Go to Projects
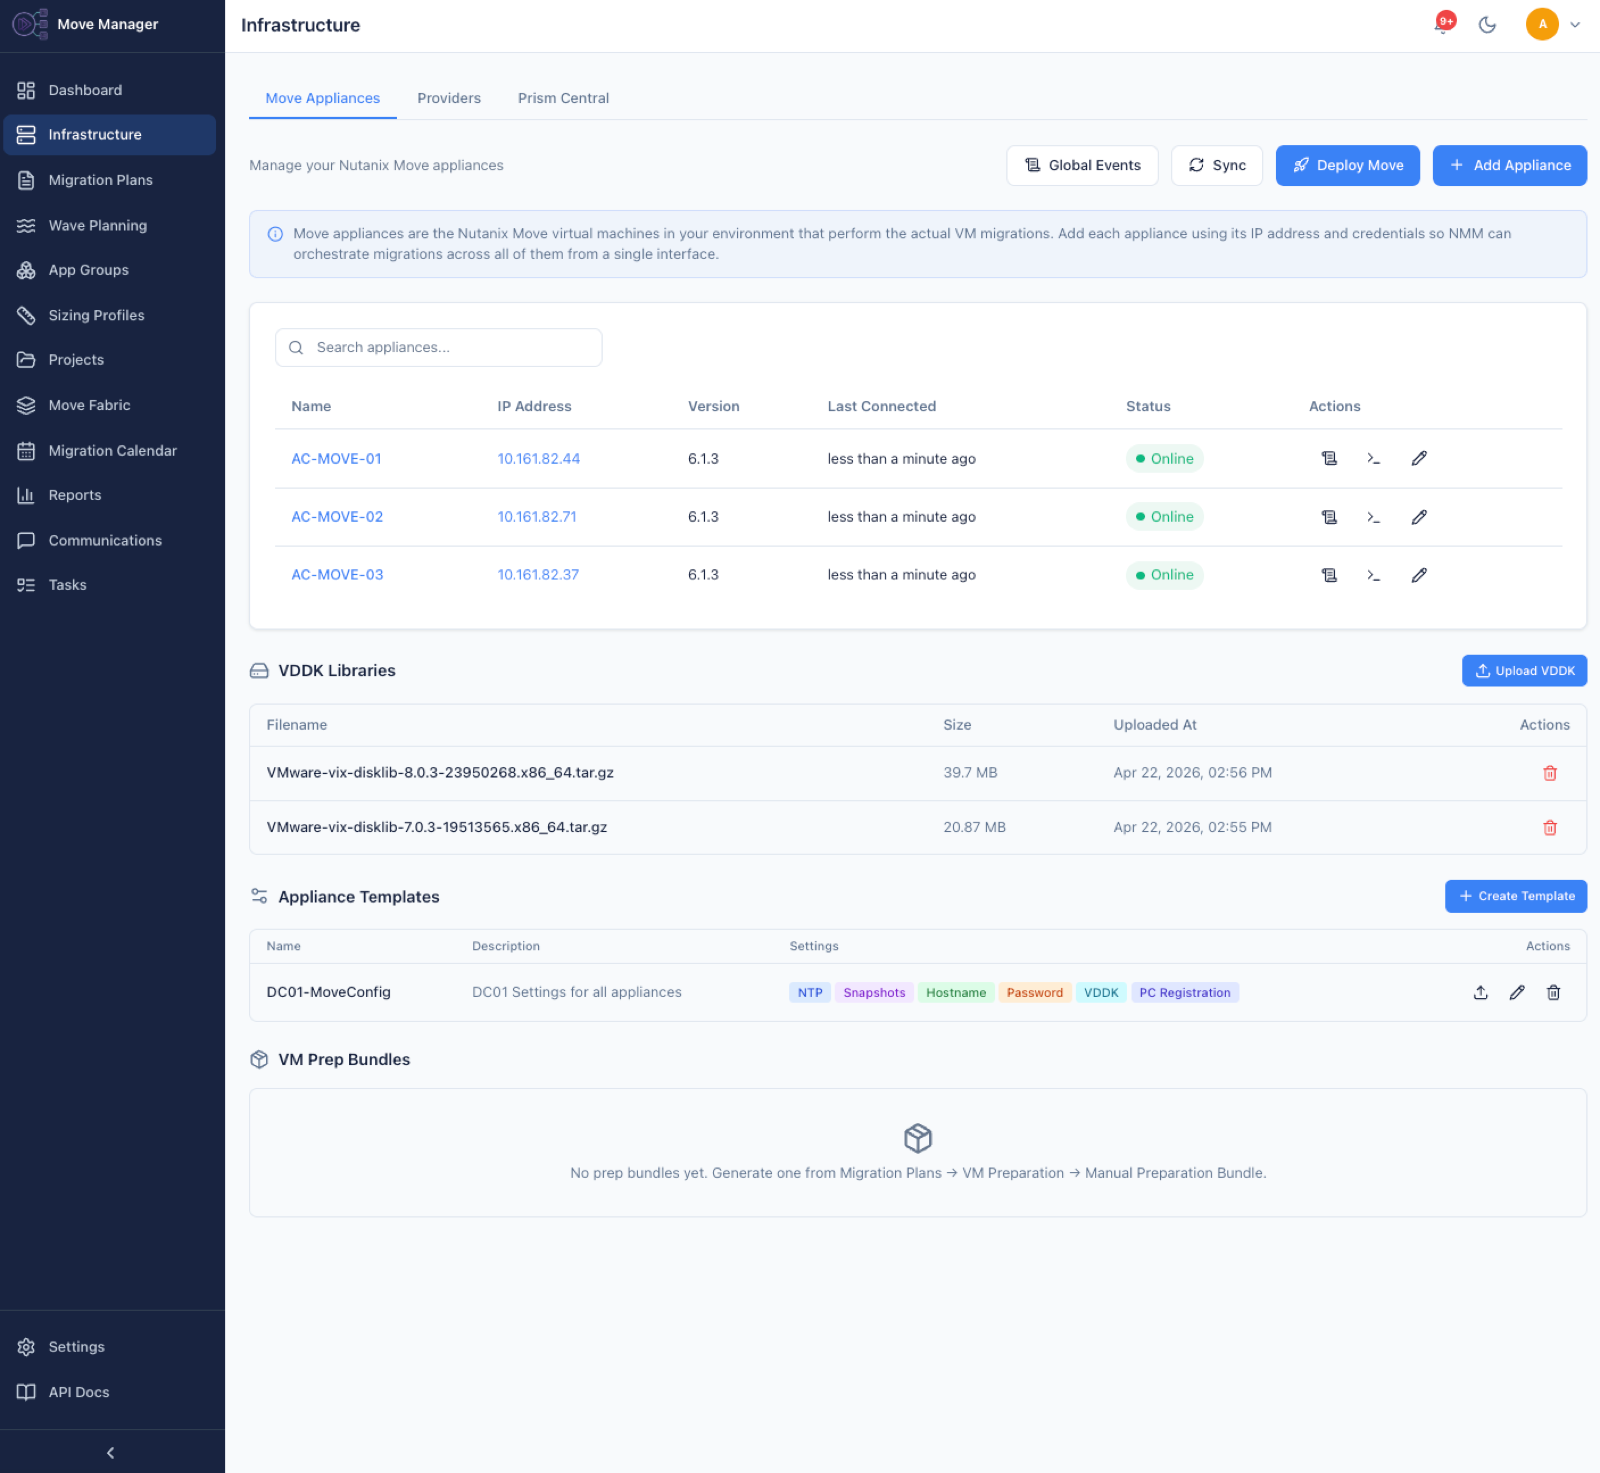Screen dimensions: 1600x1473 110,360
